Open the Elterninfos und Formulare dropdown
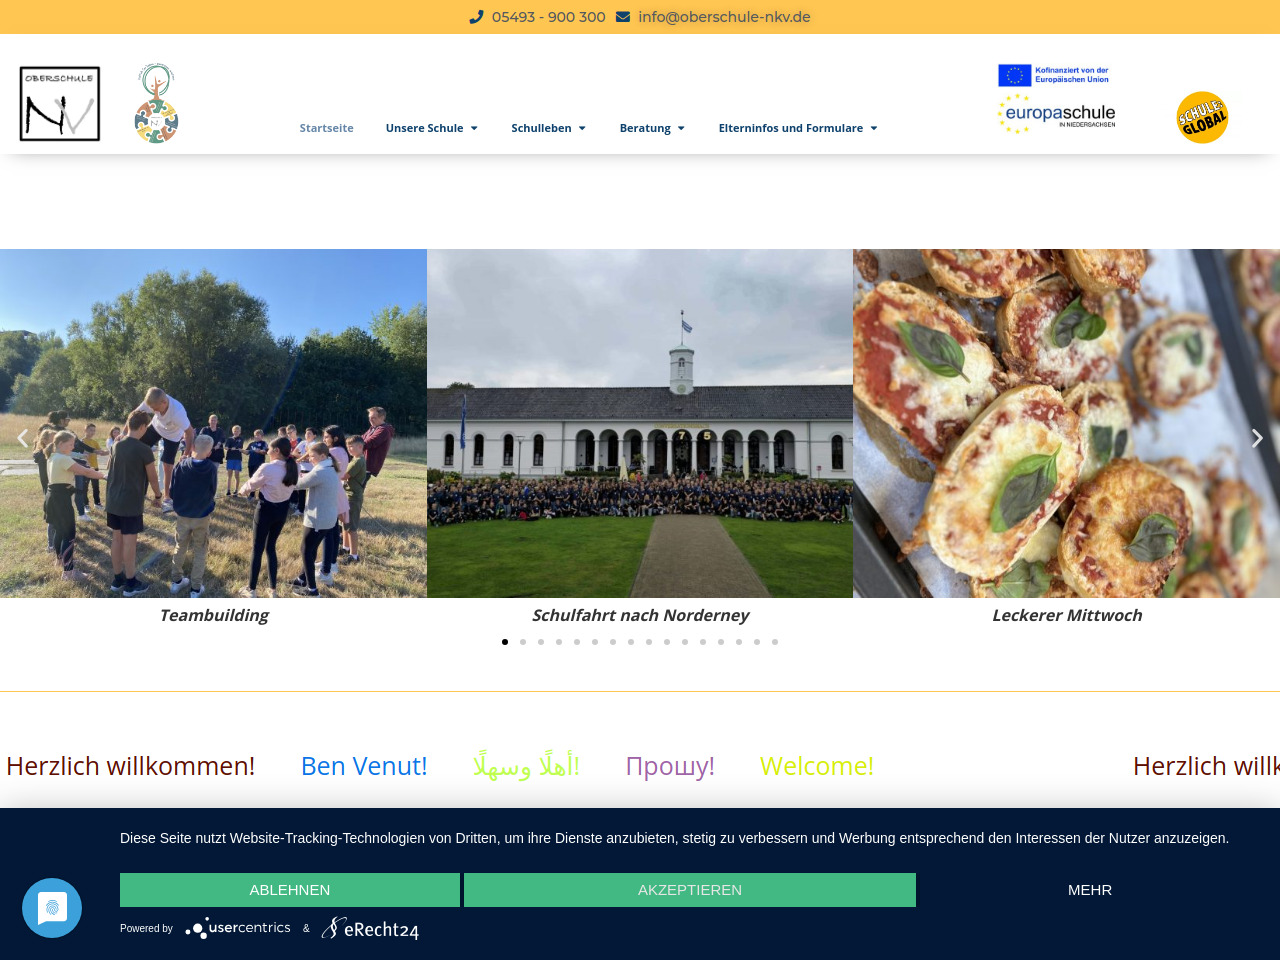 click(798, 128)
